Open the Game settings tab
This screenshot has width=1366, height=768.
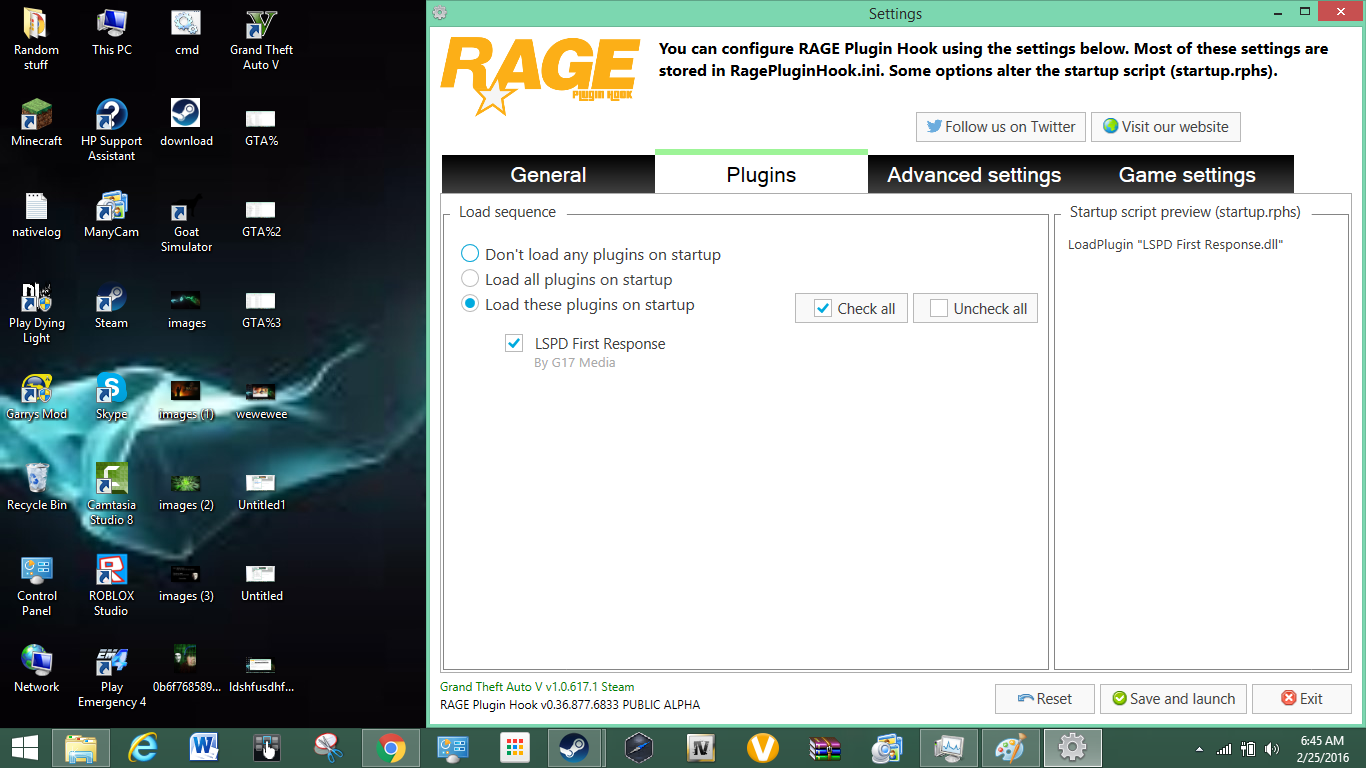coord(1187,174)
